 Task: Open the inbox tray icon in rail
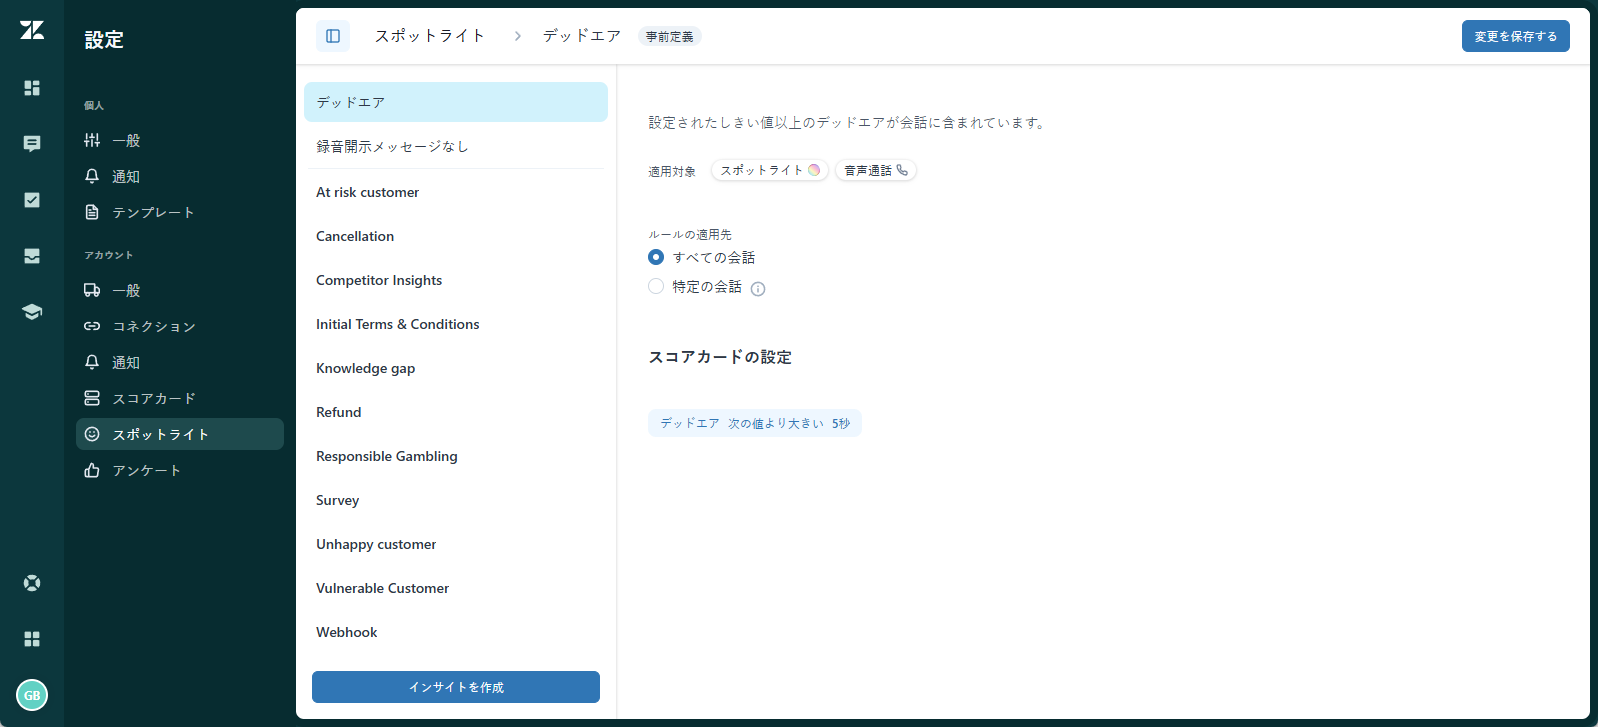pyautogui.click(x=32, y=256)
